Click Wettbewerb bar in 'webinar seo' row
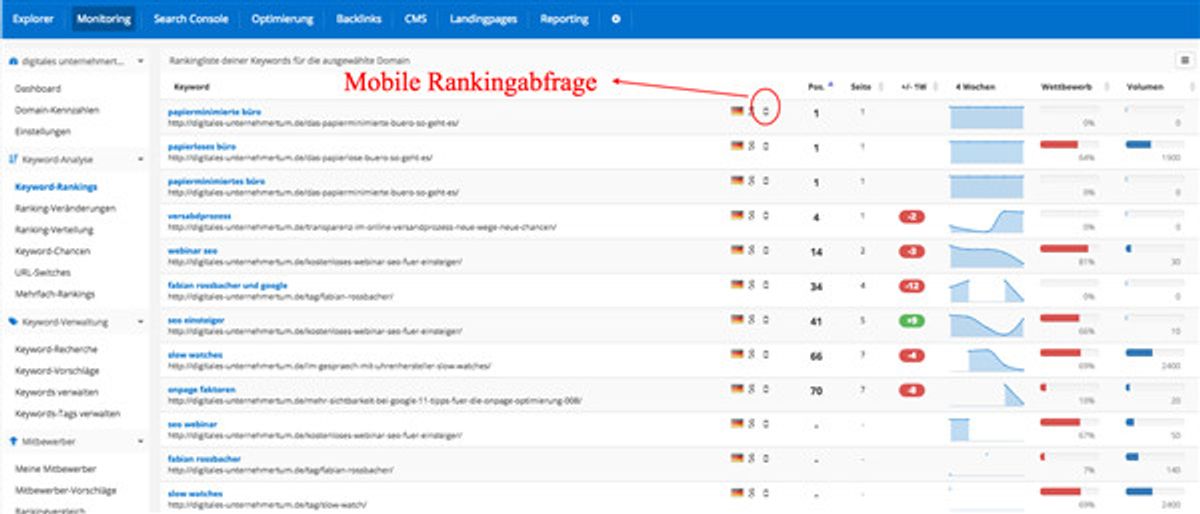1200x514 pixels. 1068,249
